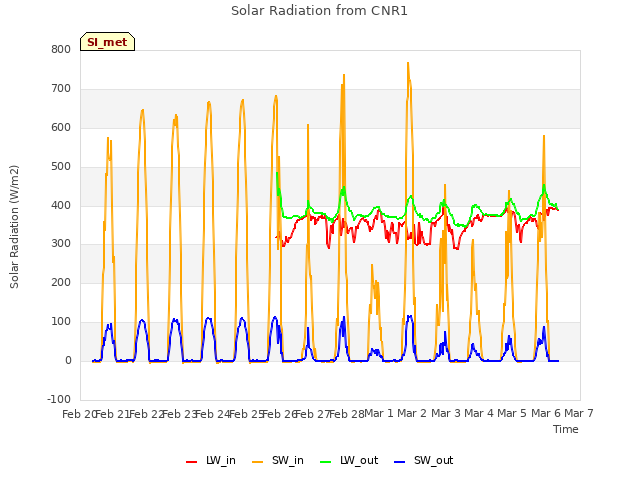Click the y-axis tick label 500
640x480 pixels.
coord(61,167)
